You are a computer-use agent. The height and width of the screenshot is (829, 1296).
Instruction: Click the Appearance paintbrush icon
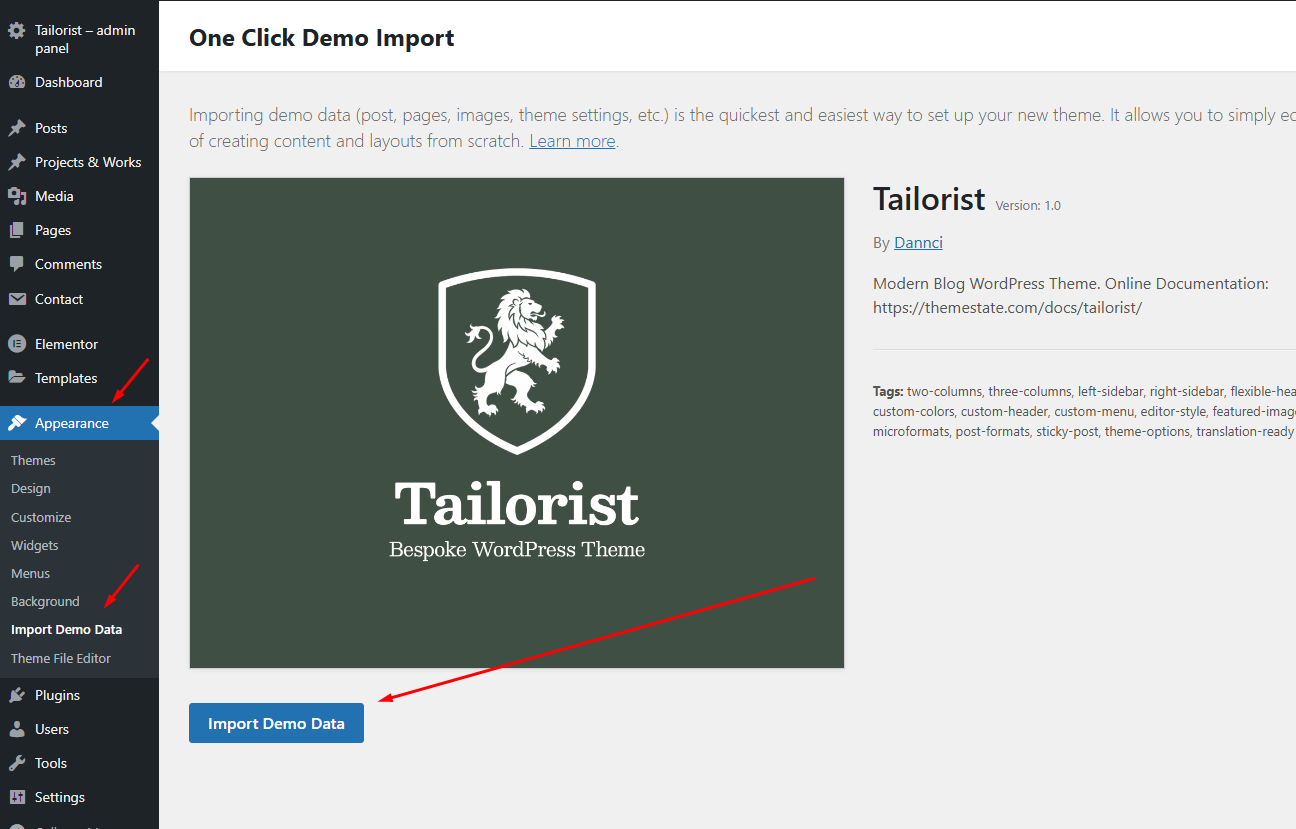pos(16,423)
